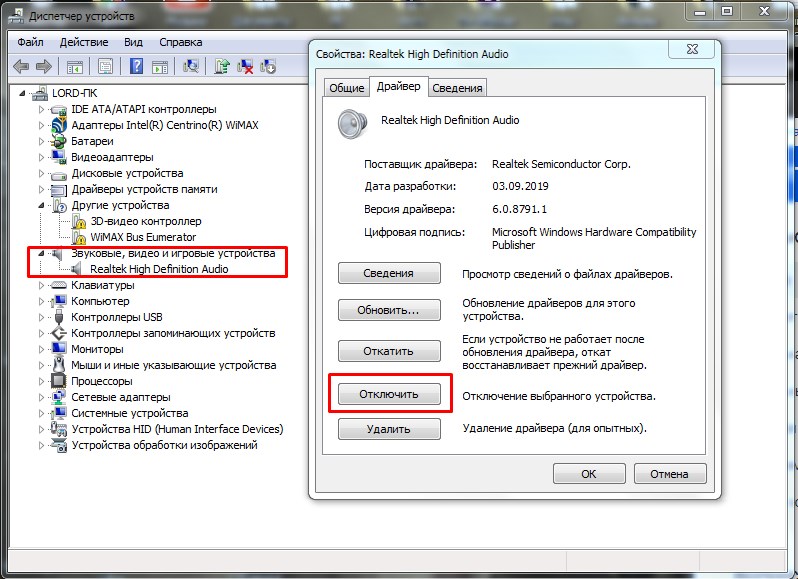
Task: Go back with the toolbar Back arrow
Action: point(21,66)
